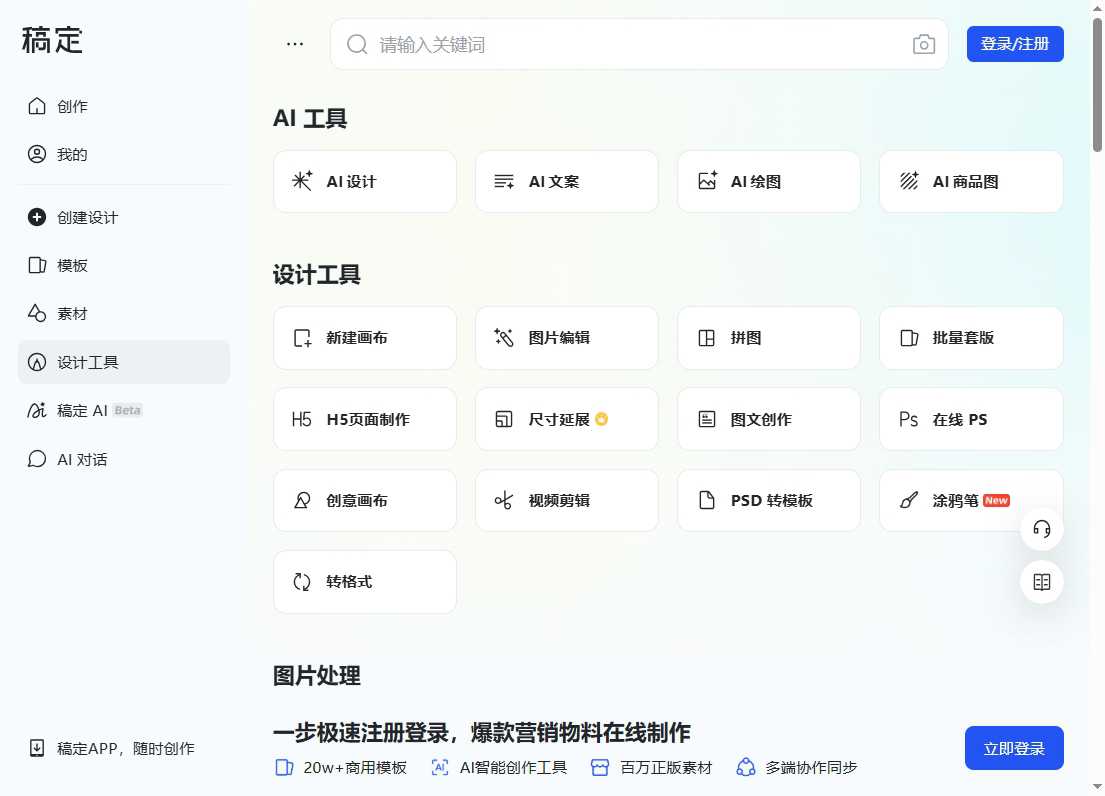
Task: Click the 登录/注册 button
Action: [1014, 44]
